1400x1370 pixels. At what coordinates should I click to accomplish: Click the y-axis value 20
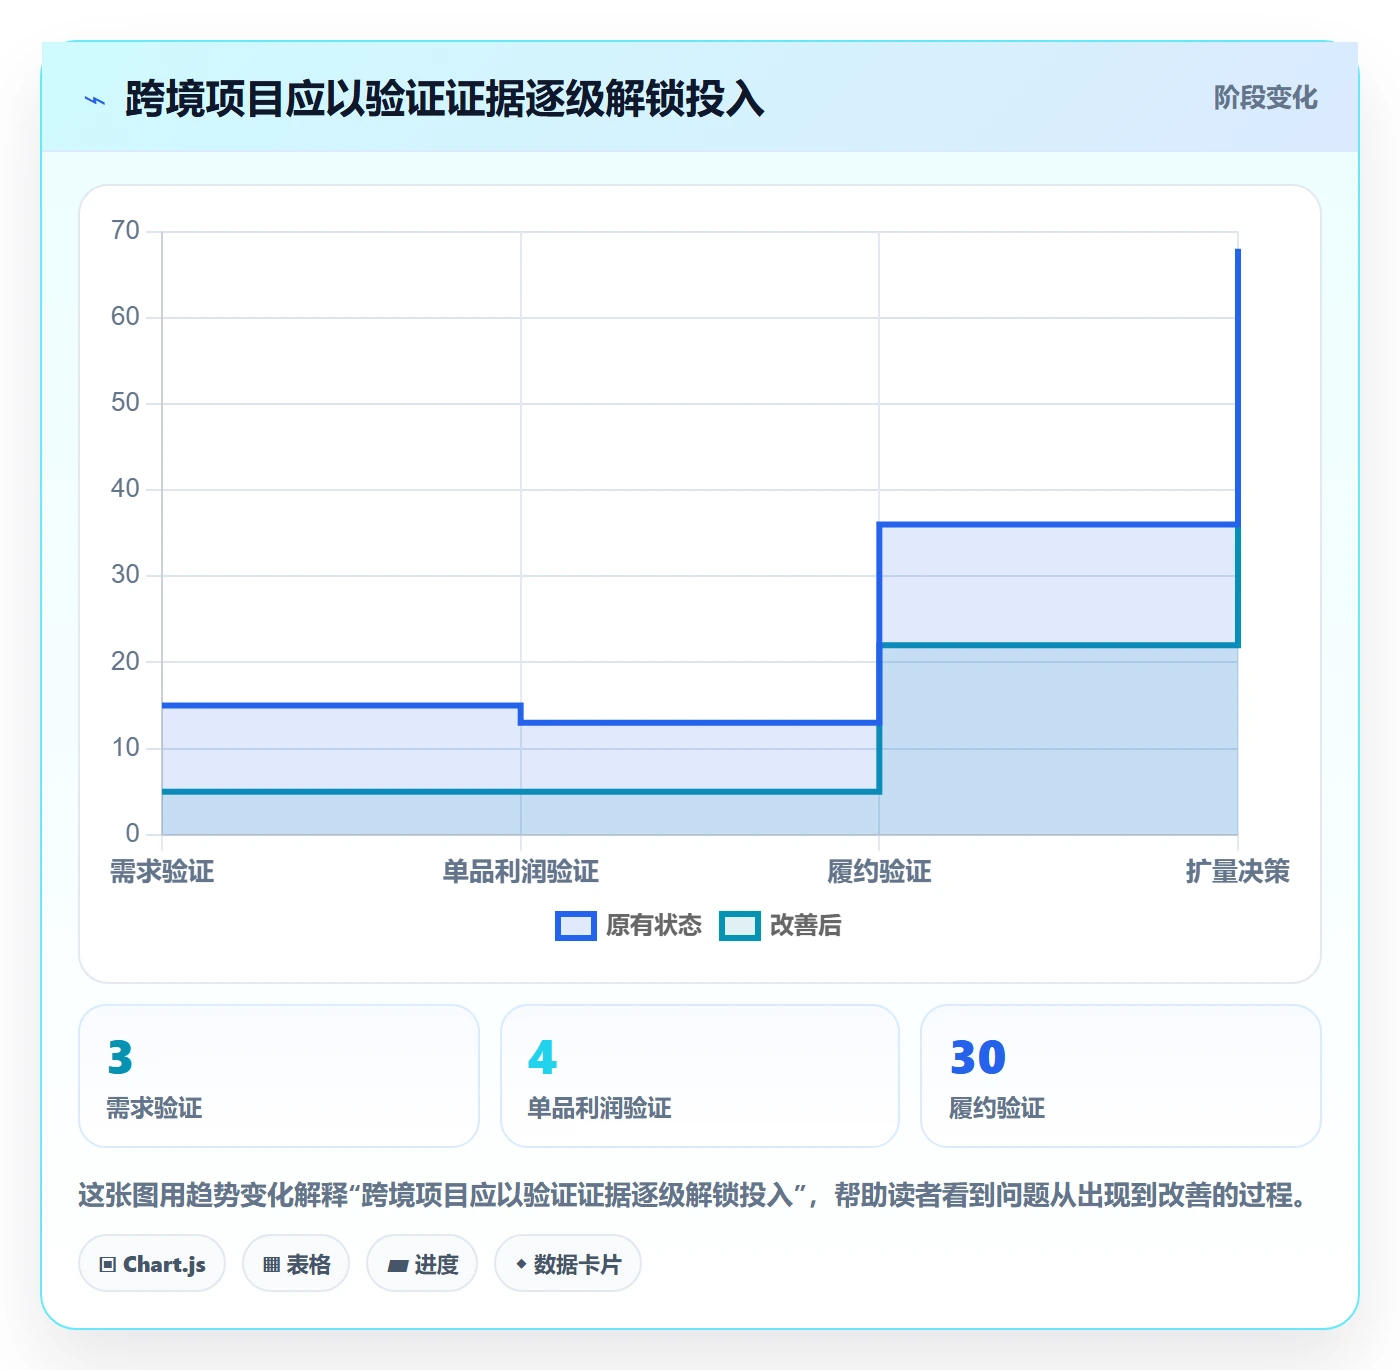coord(125,662)
